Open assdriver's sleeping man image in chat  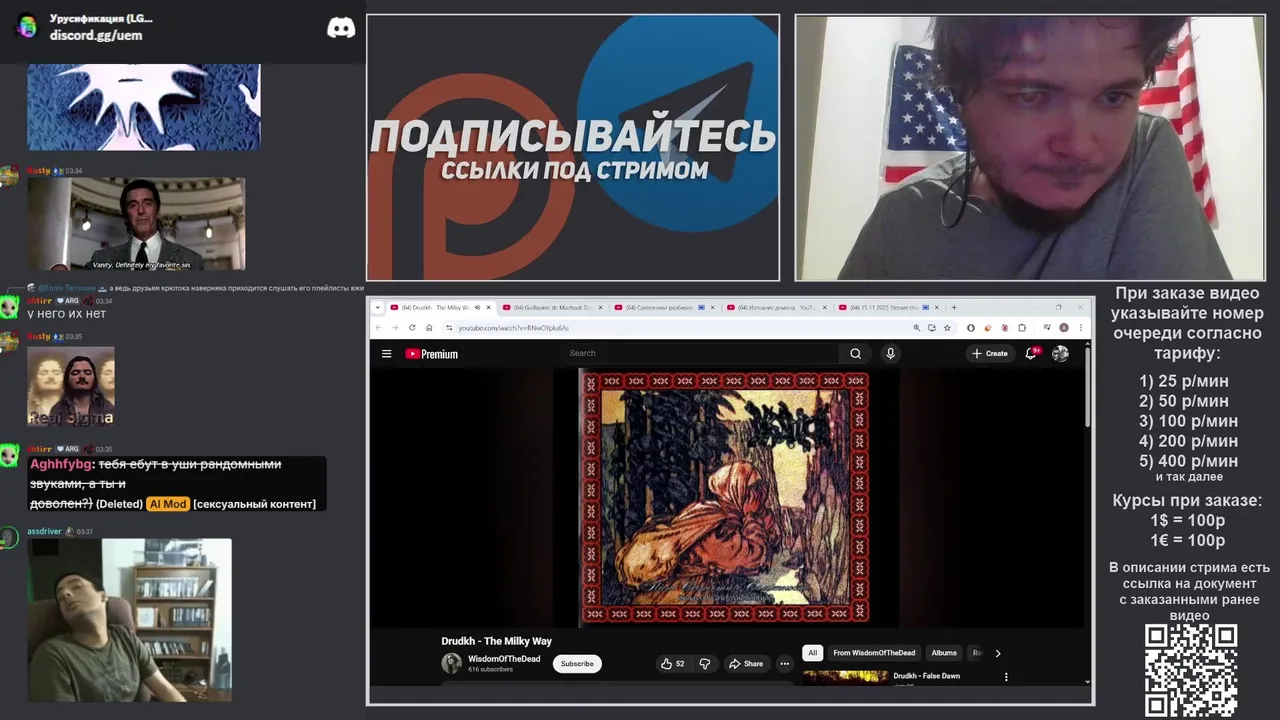point(129,620)
